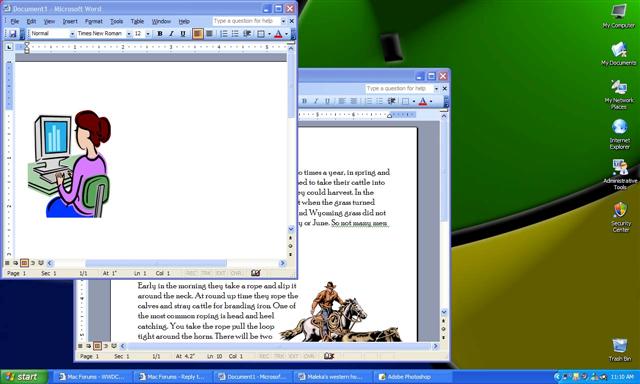This screenshot has height=384, width=640.
Task: Open border options arrow in Document1 toolbar
Action: 269,34
